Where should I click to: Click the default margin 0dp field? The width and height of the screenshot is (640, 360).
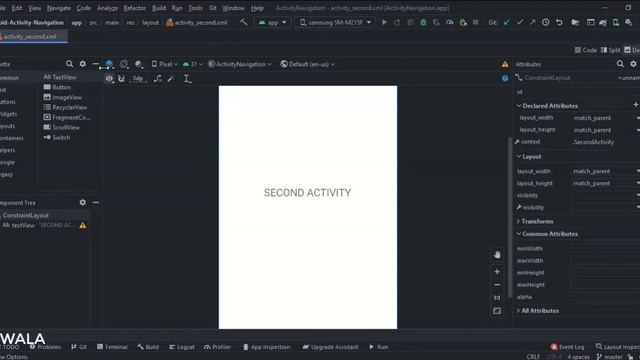tap(138, 78)
